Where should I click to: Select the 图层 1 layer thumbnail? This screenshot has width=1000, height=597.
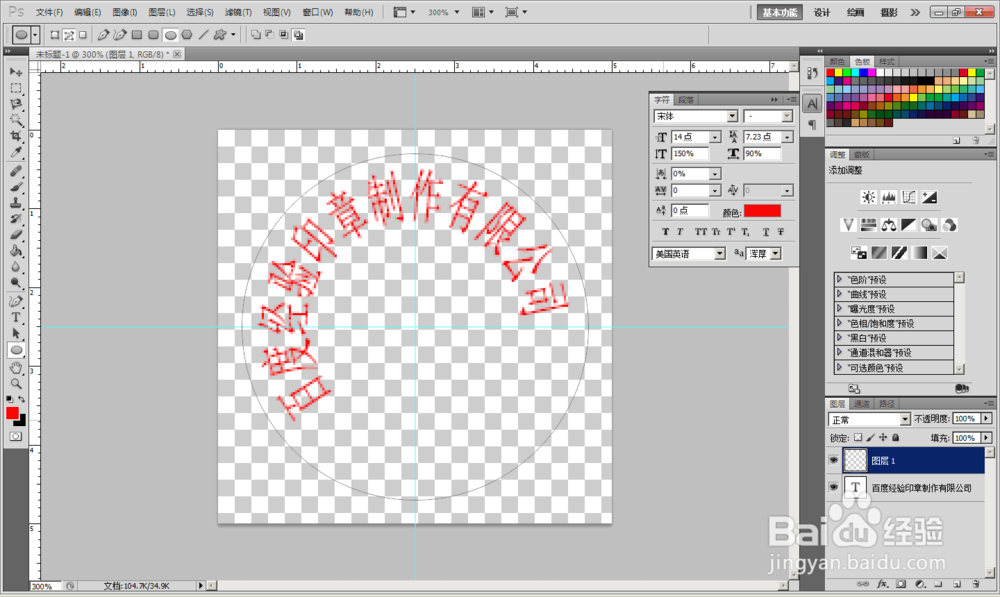coord(855,460)
